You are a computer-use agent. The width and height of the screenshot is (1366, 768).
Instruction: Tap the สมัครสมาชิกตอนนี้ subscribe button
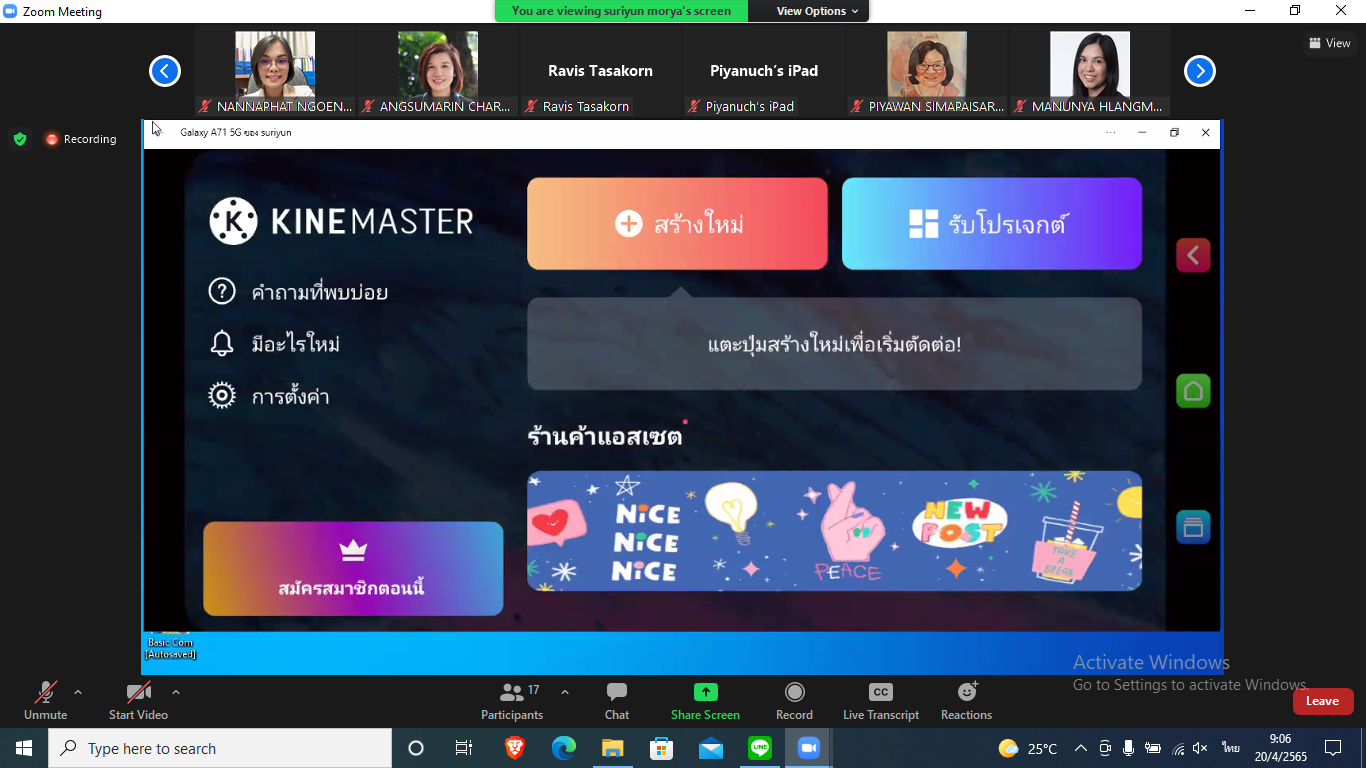(353, 568)
